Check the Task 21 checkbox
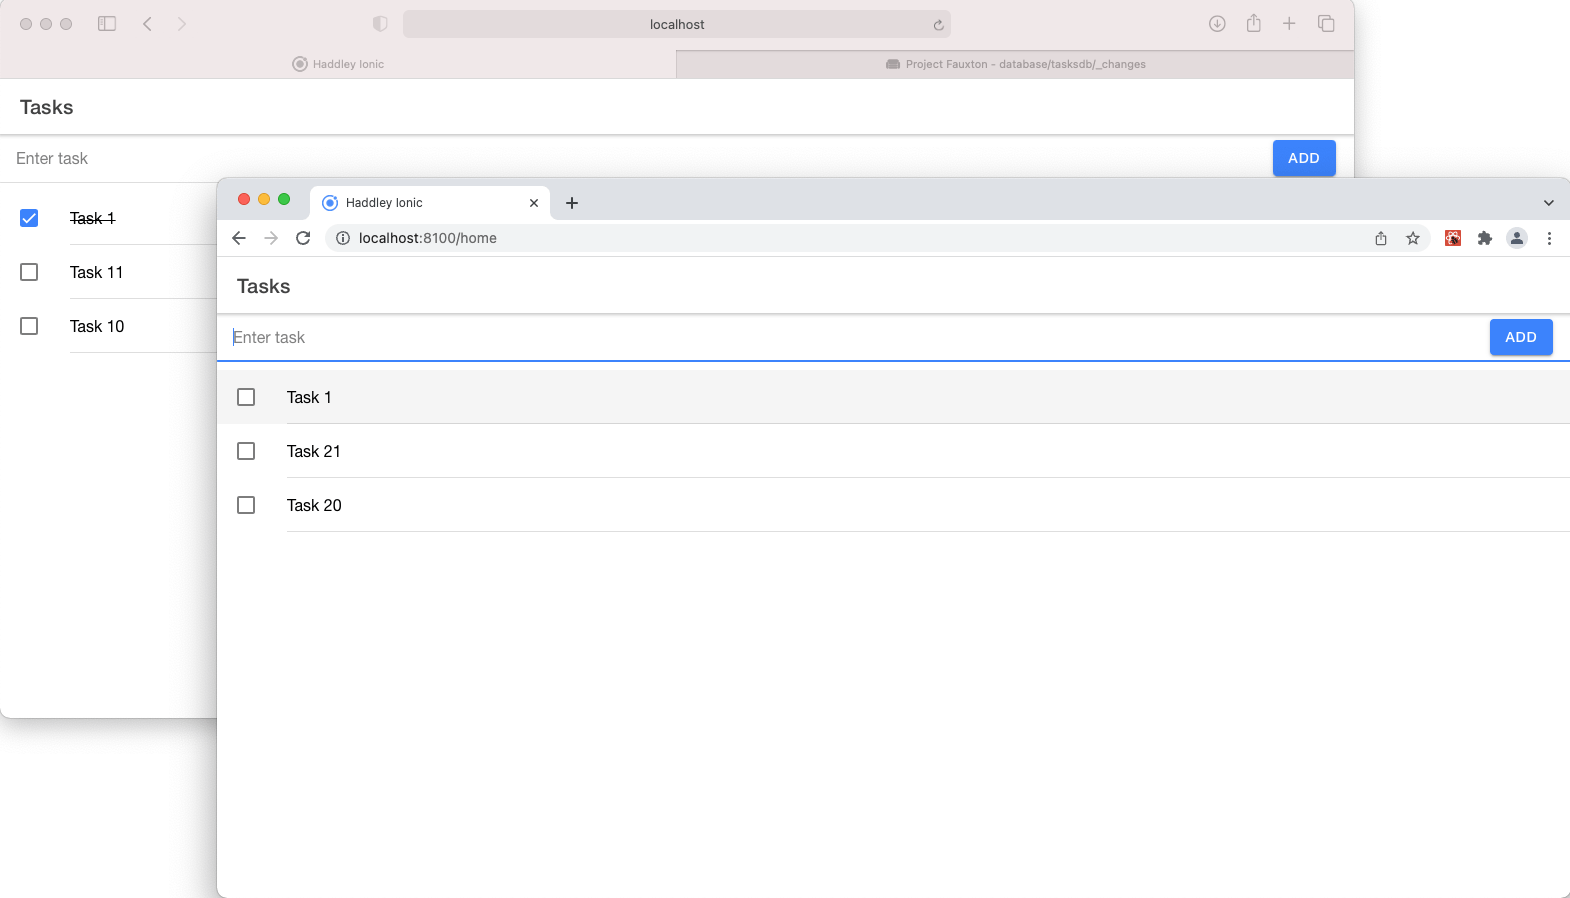This screenshot has height=898, width=1570. click(x=246, y=451)
